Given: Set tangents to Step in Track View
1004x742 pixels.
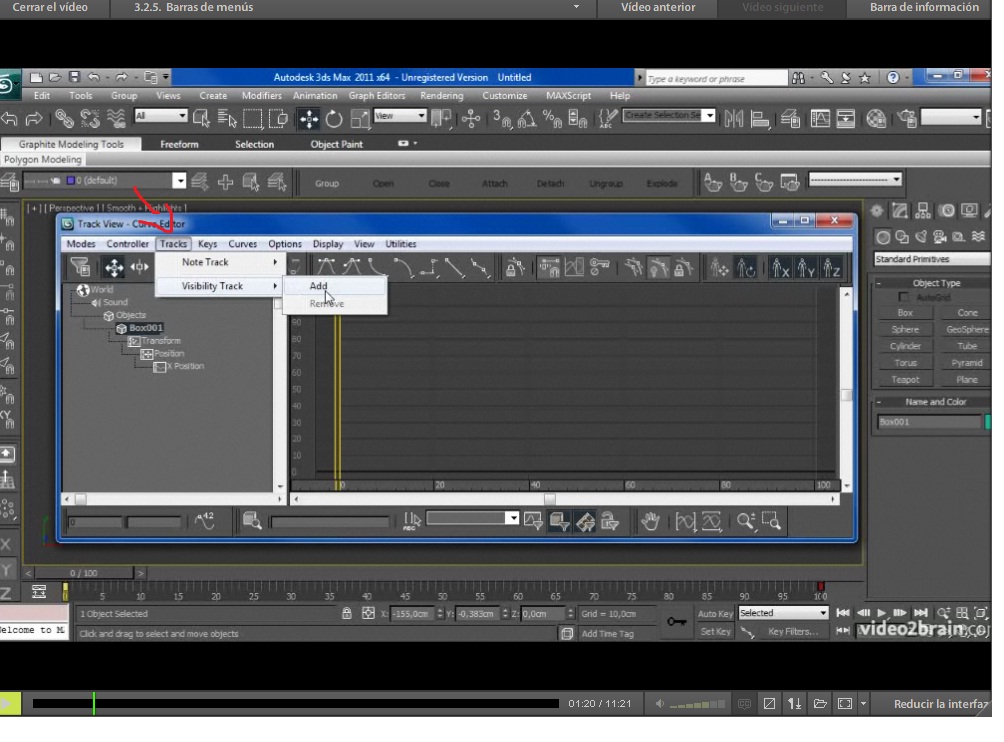Looking at the screenshot, I should tap(430, 267).
